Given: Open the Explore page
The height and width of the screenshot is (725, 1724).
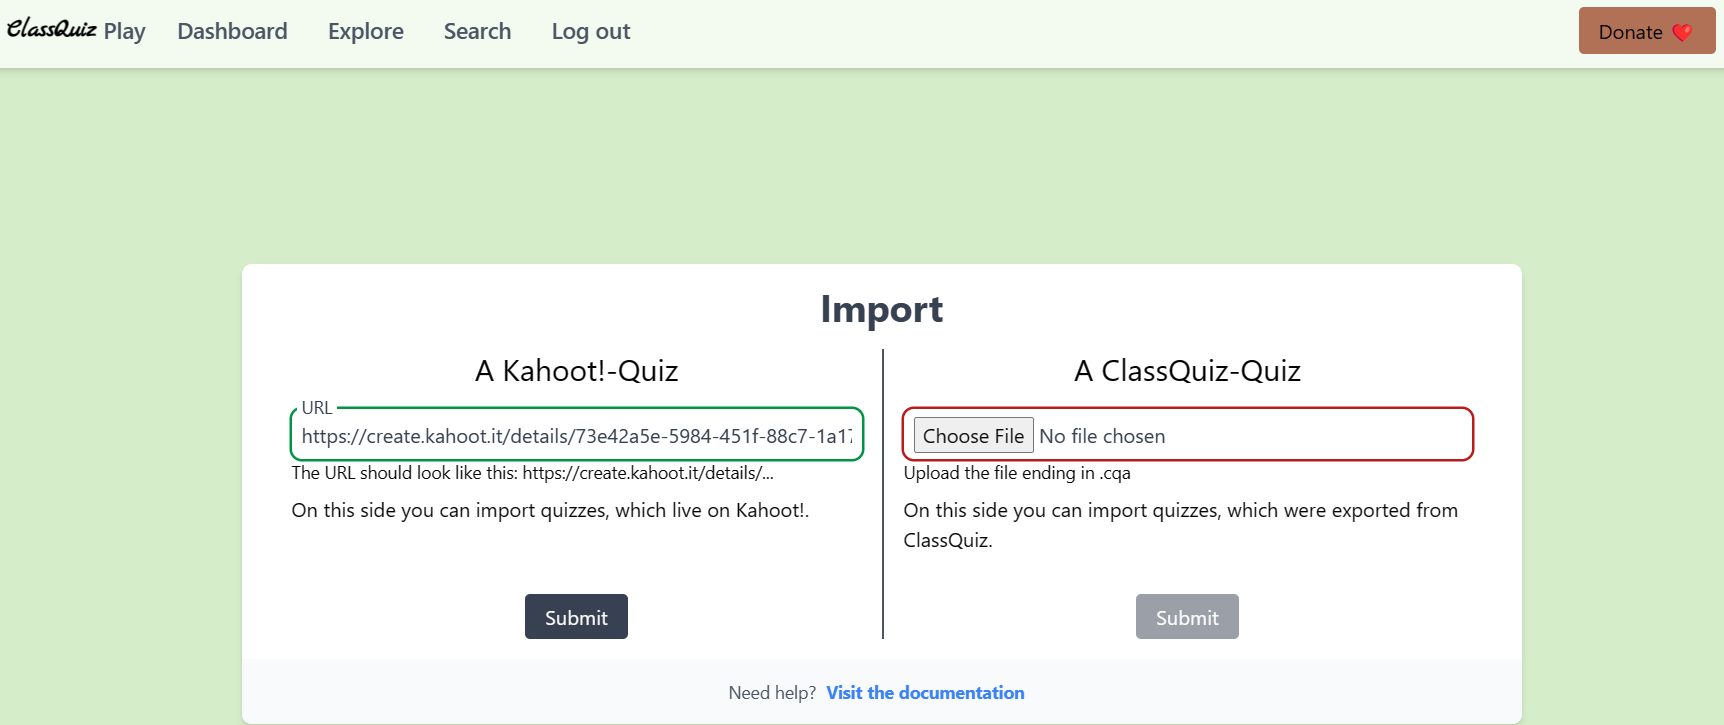Looking at the screenshot, I should pyautogui.click(x=366, y=31).
